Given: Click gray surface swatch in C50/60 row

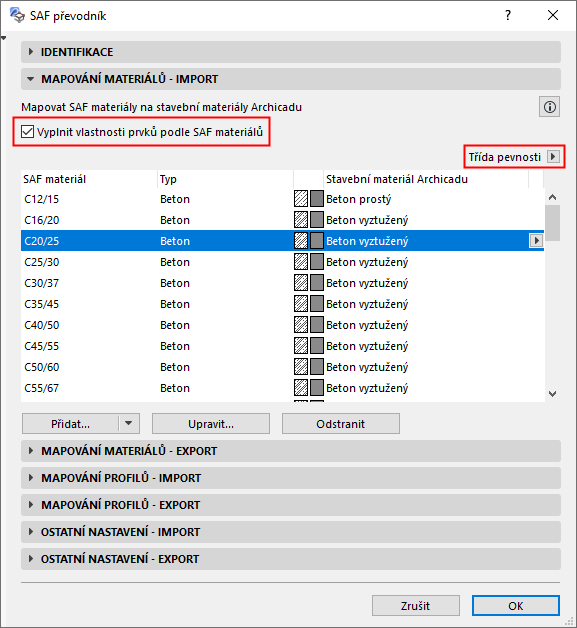Looking at the screenshot, I should pyautogui.click(x=316, y=366).
